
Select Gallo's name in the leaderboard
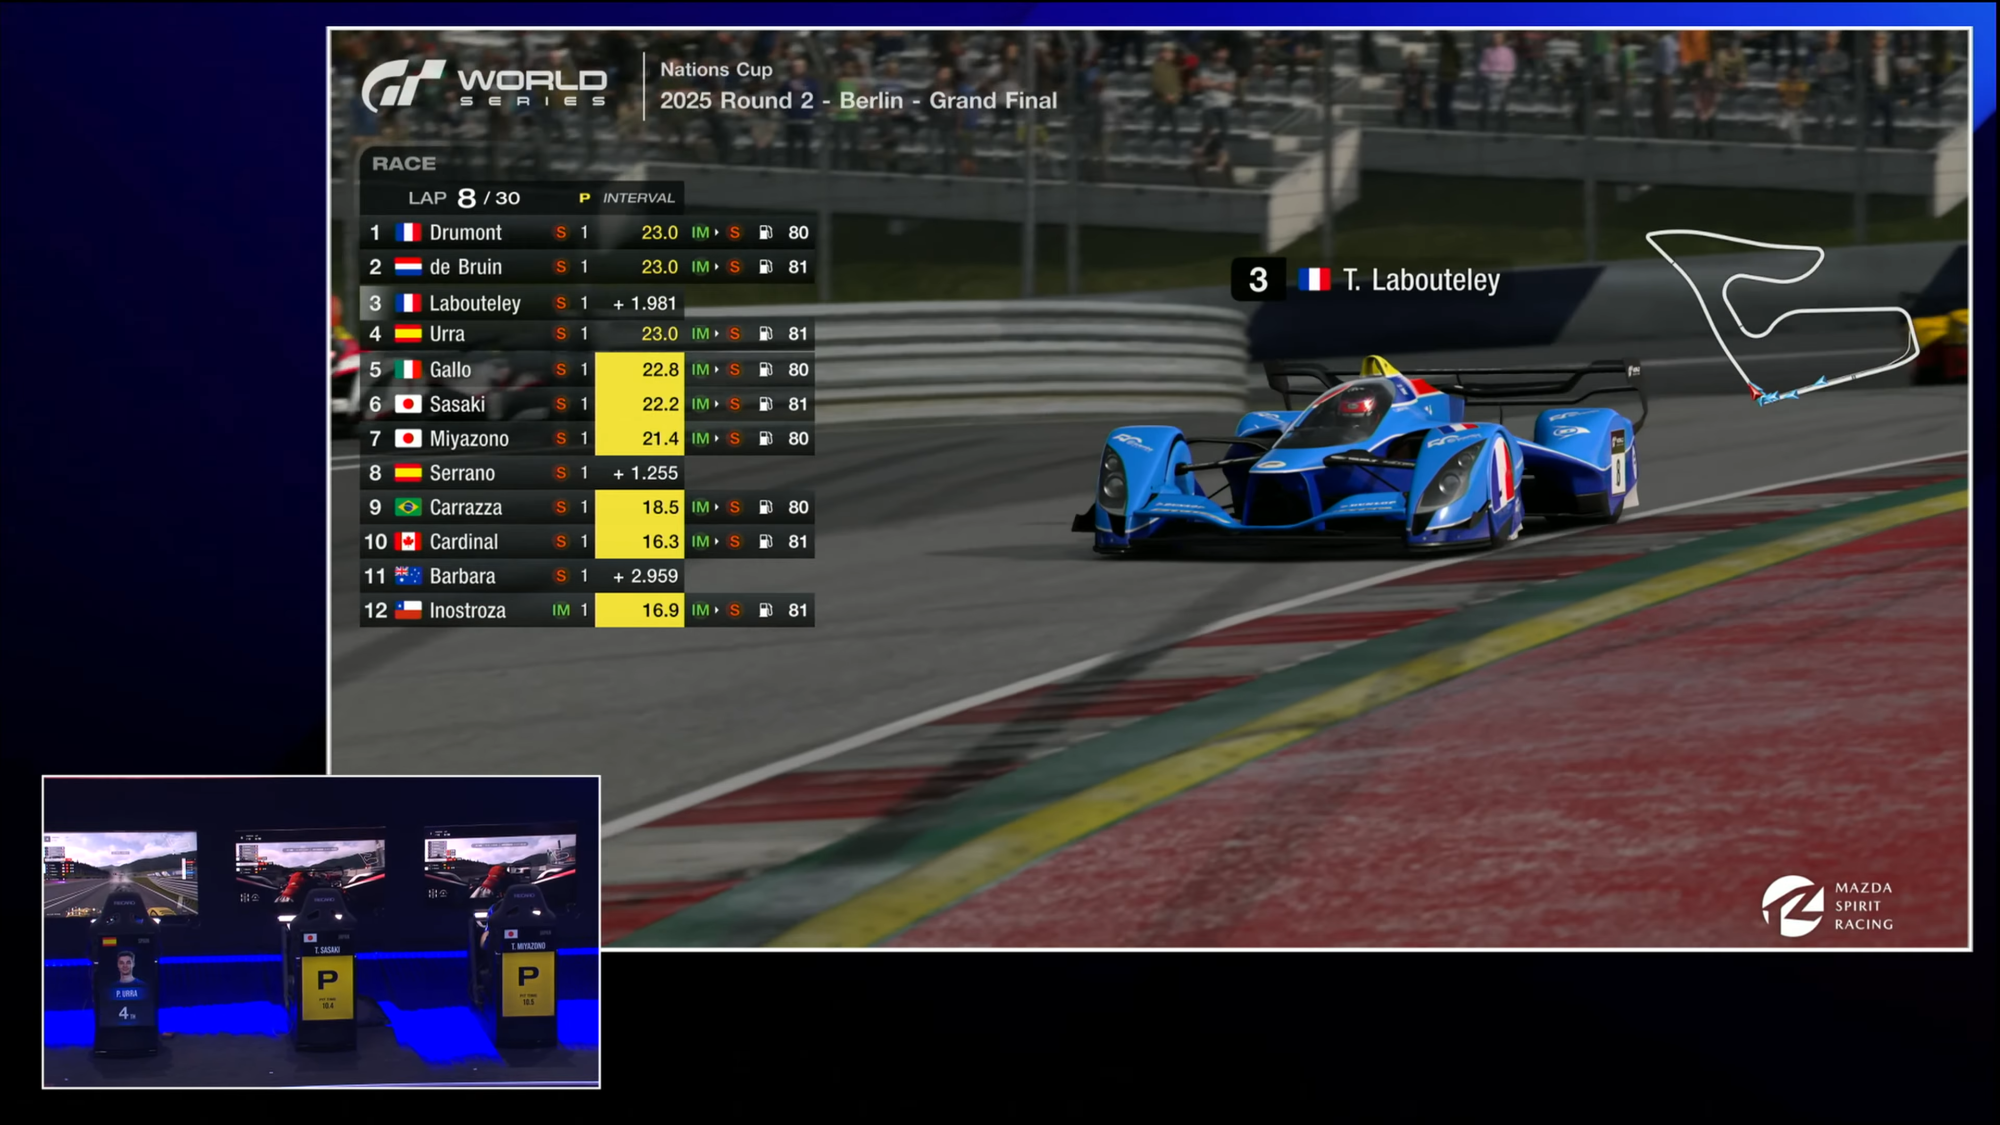(450, 370)
